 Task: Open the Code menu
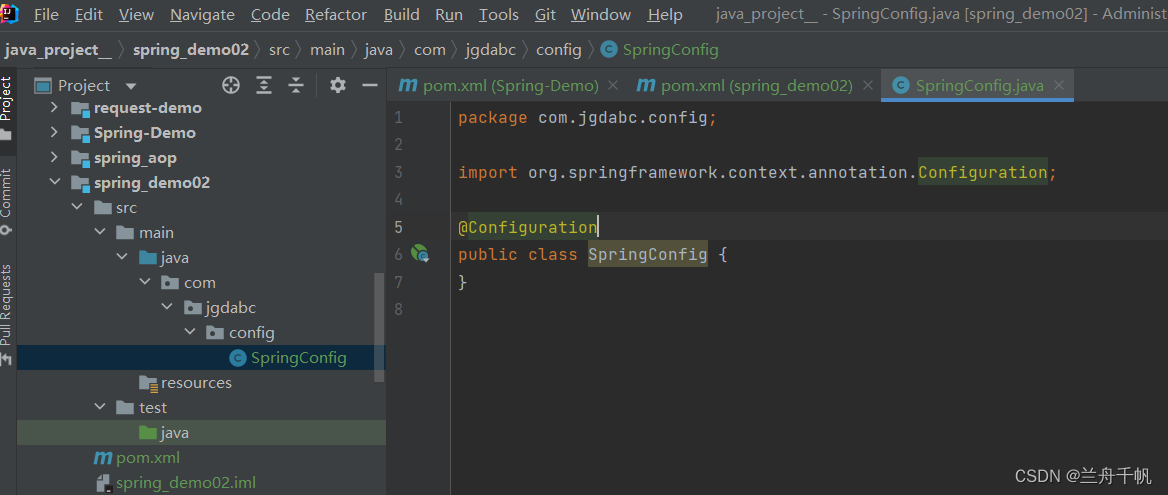(x=270, y=15)
